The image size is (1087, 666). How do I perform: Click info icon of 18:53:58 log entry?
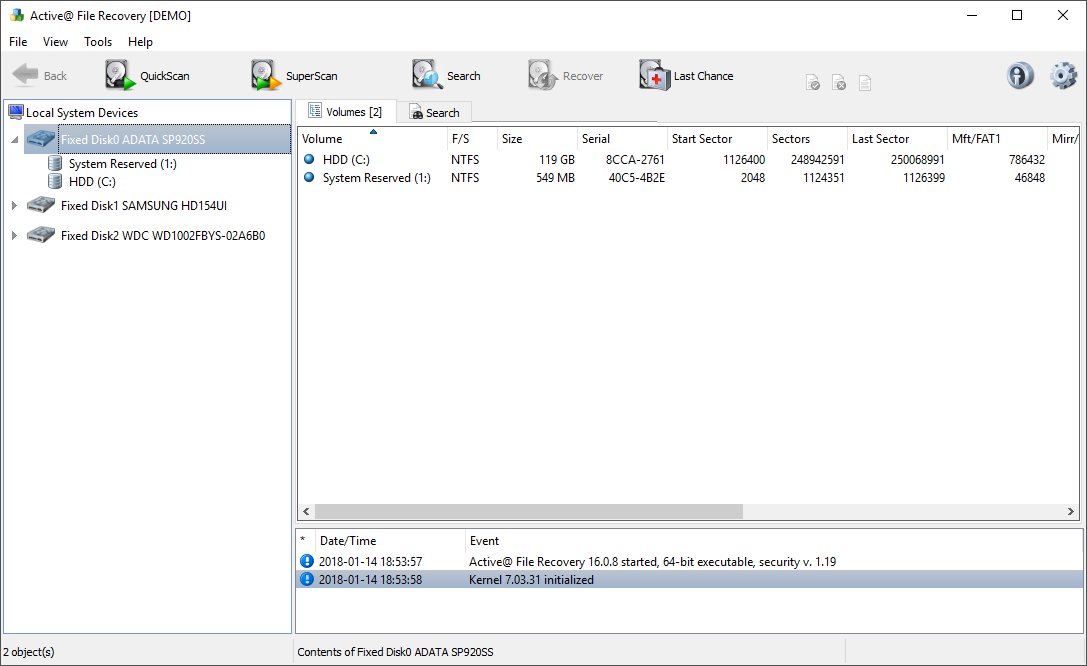(x=306, y=579)
